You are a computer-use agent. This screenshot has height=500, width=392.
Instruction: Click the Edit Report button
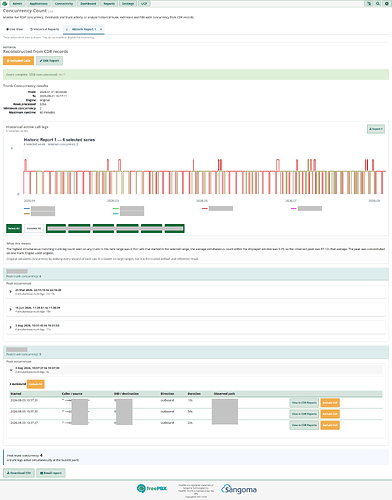click(49, 61)
